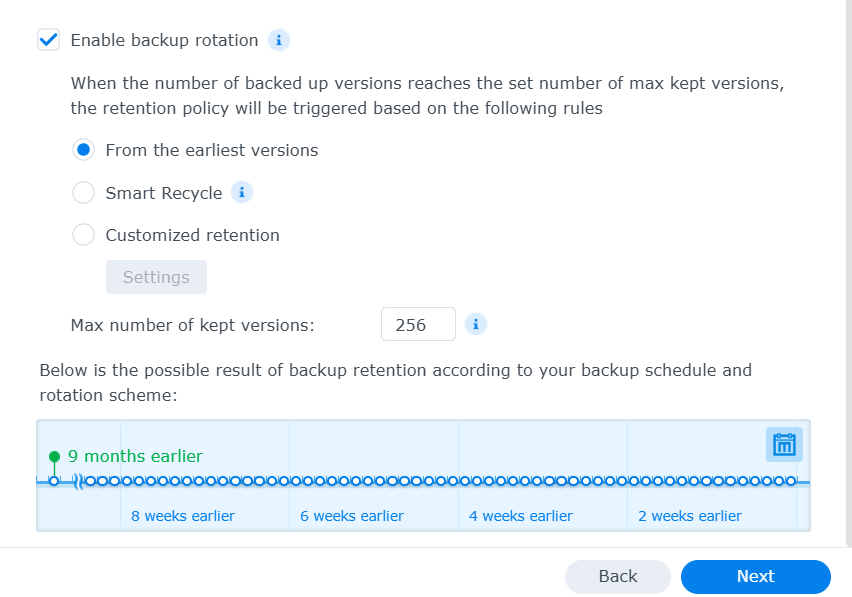
Task: Click the 2 weeks earlier timeline label
Action: (690, 516)
